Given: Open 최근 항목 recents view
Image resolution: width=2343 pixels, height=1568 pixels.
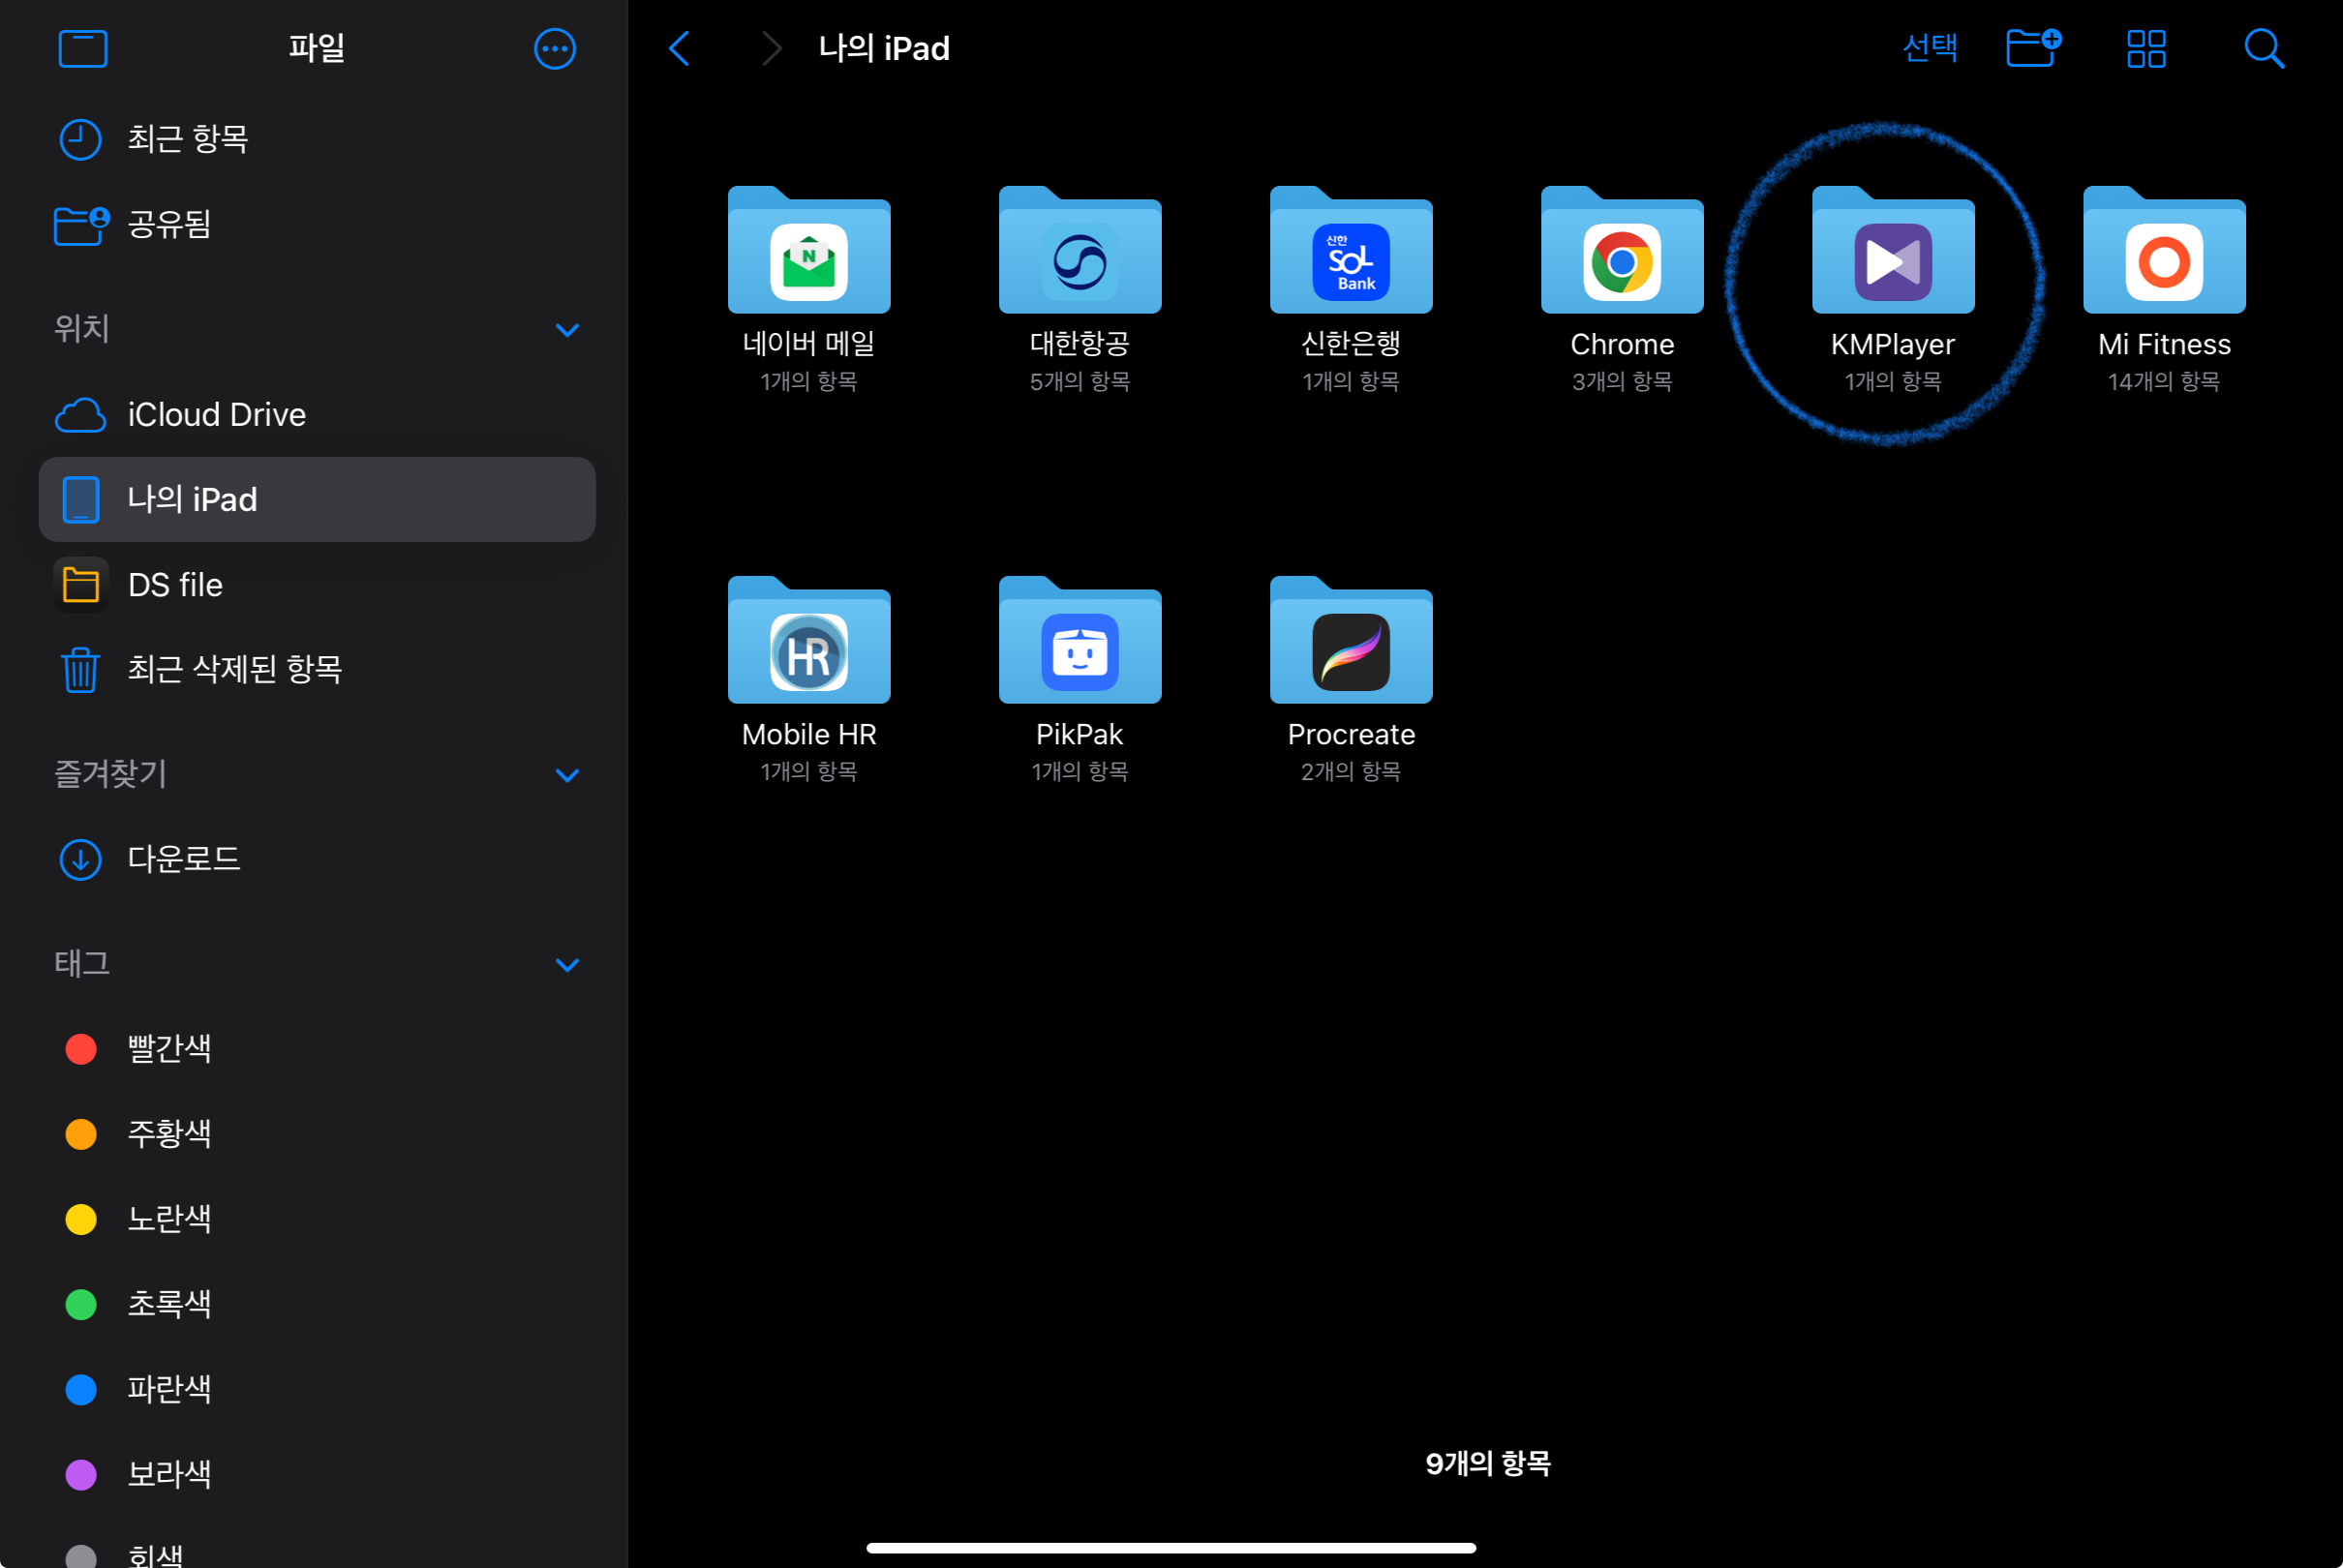Looking at the screenshot, I should point(187,138).
